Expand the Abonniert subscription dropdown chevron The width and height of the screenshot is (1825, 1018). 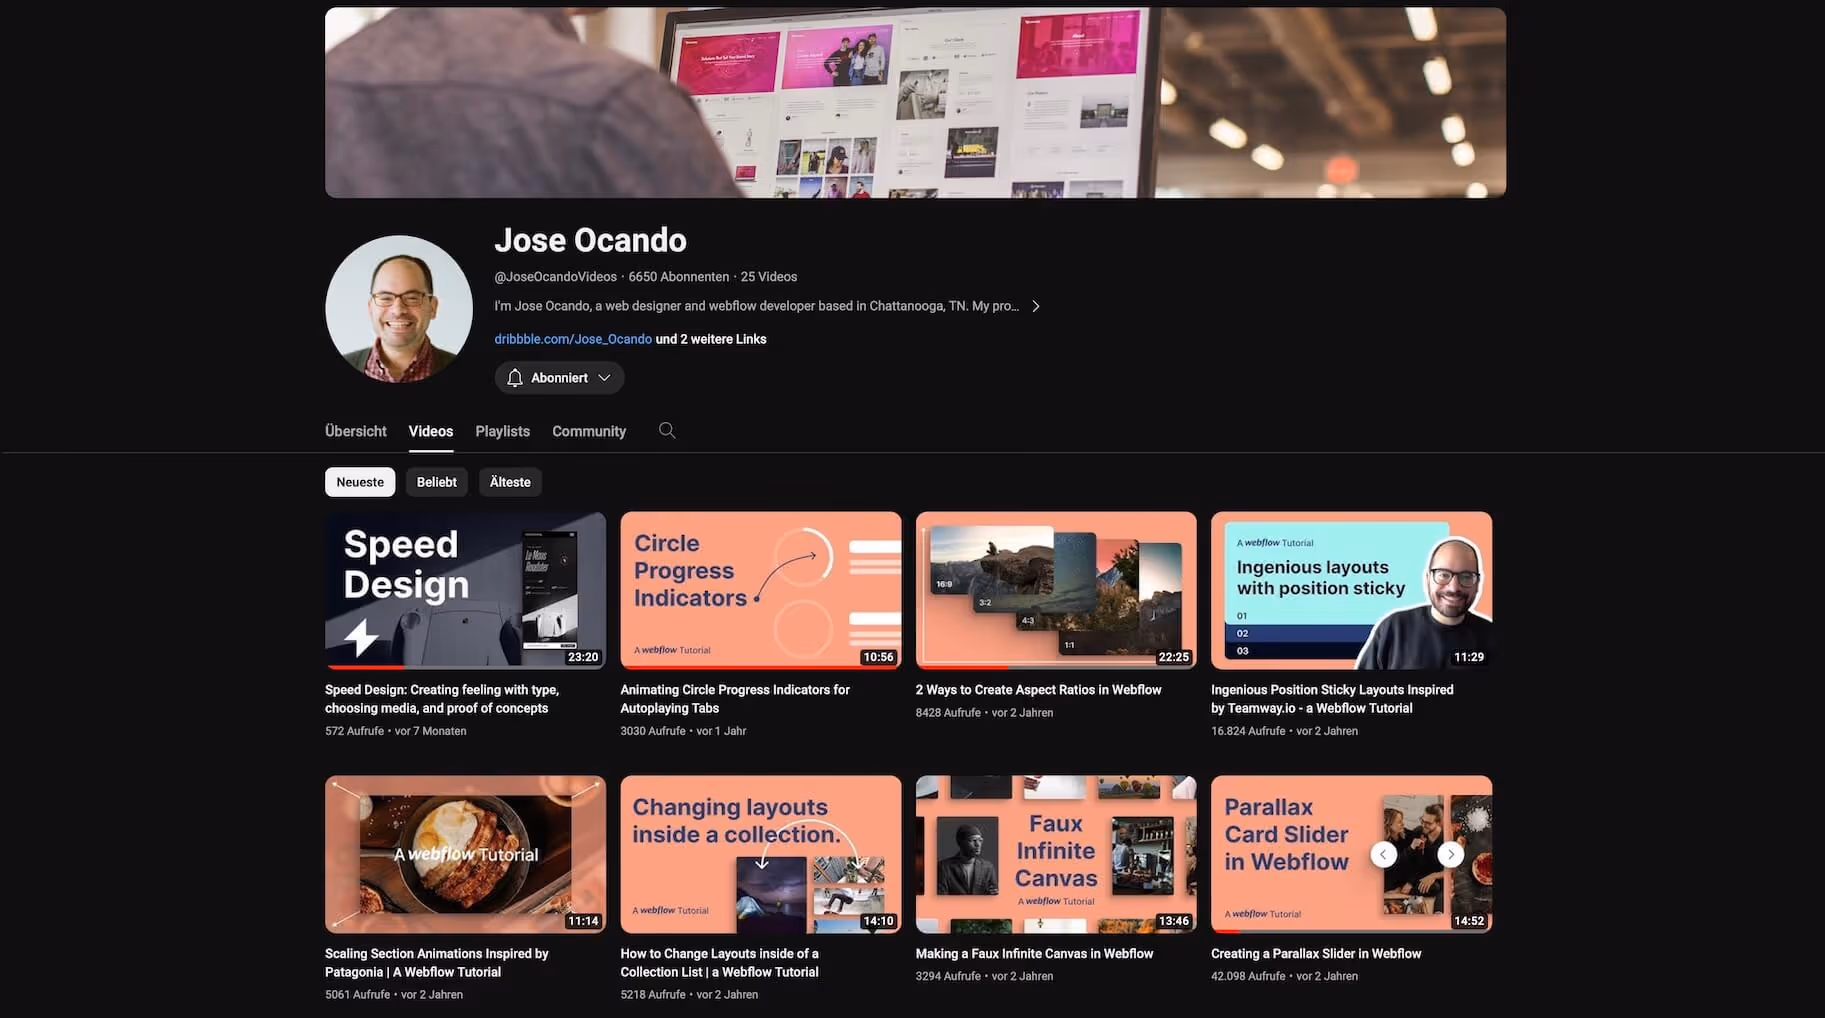tap(604, 378)
